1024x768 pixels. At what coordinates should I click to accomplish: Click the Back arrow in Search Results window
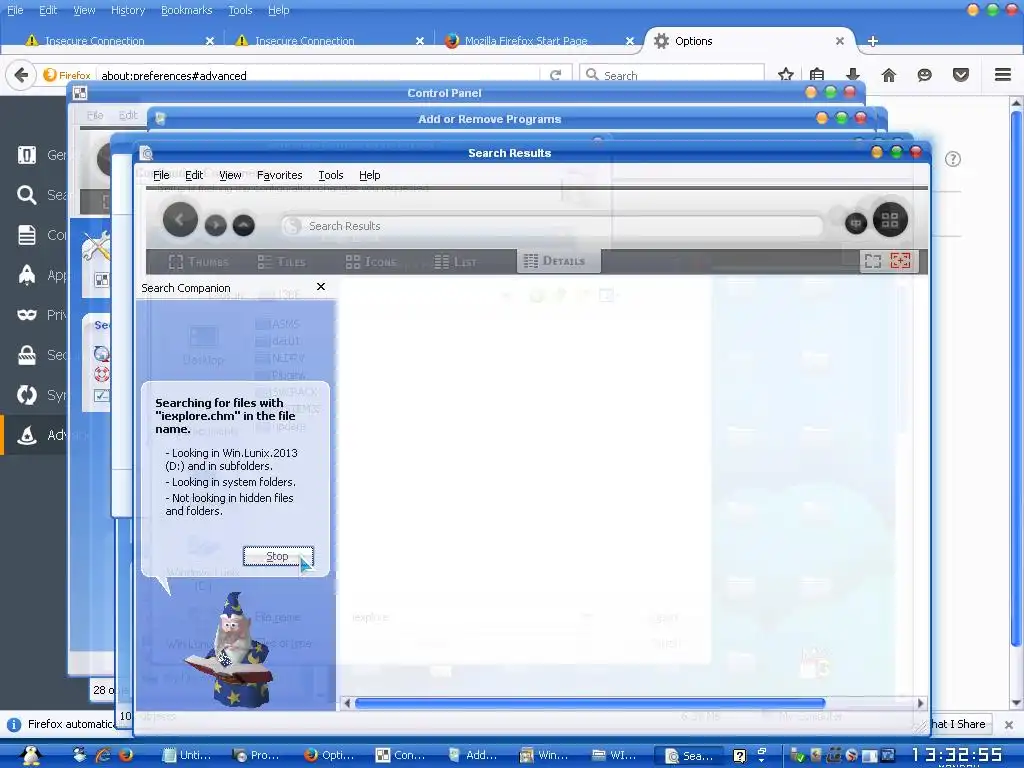(180, 219)
